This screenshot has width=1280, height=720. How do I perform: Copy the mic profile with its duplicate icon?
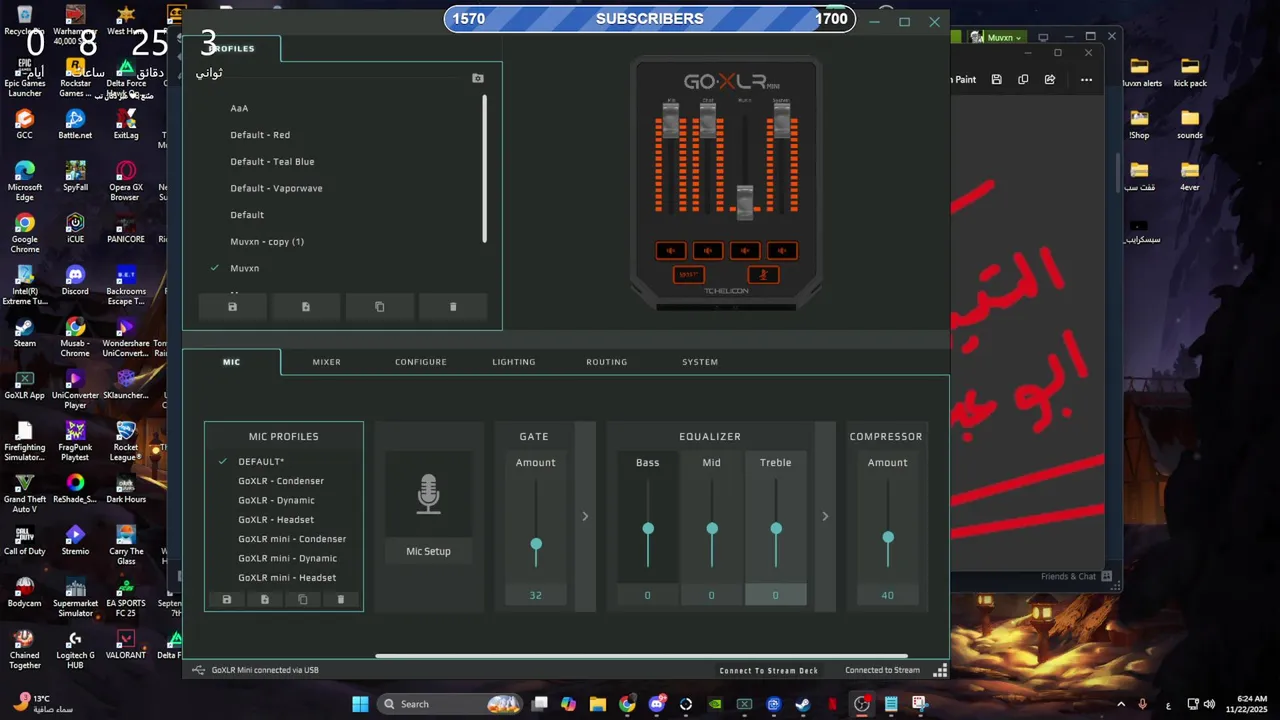[x=303, y=599]
